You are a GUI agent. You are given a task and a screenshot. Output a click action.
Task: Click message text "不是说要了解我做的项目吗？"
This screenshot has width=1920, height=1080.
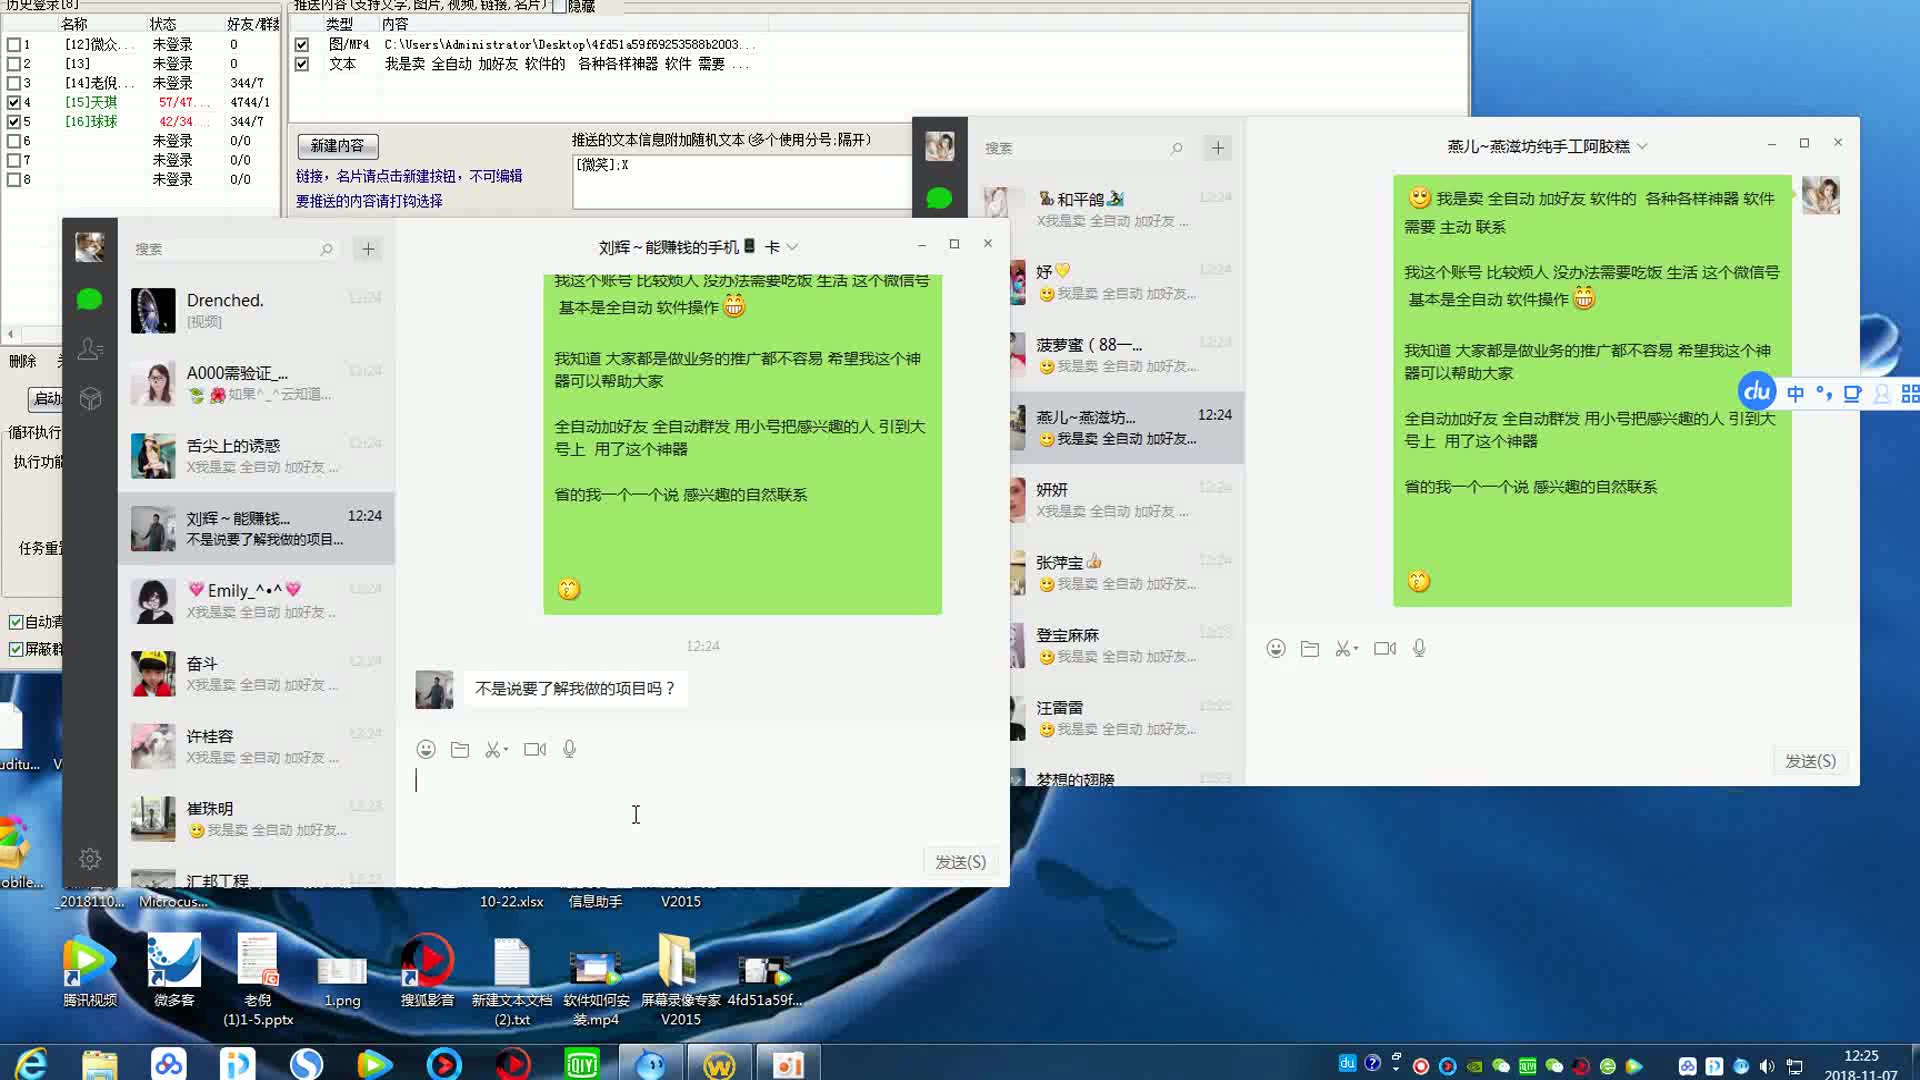point(575,689)
